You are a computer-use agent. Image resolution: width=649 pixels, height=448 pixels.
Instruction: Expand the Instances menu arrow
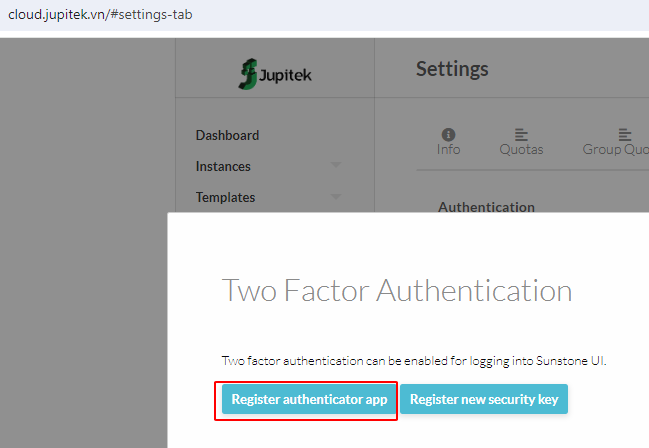point(336,165)
